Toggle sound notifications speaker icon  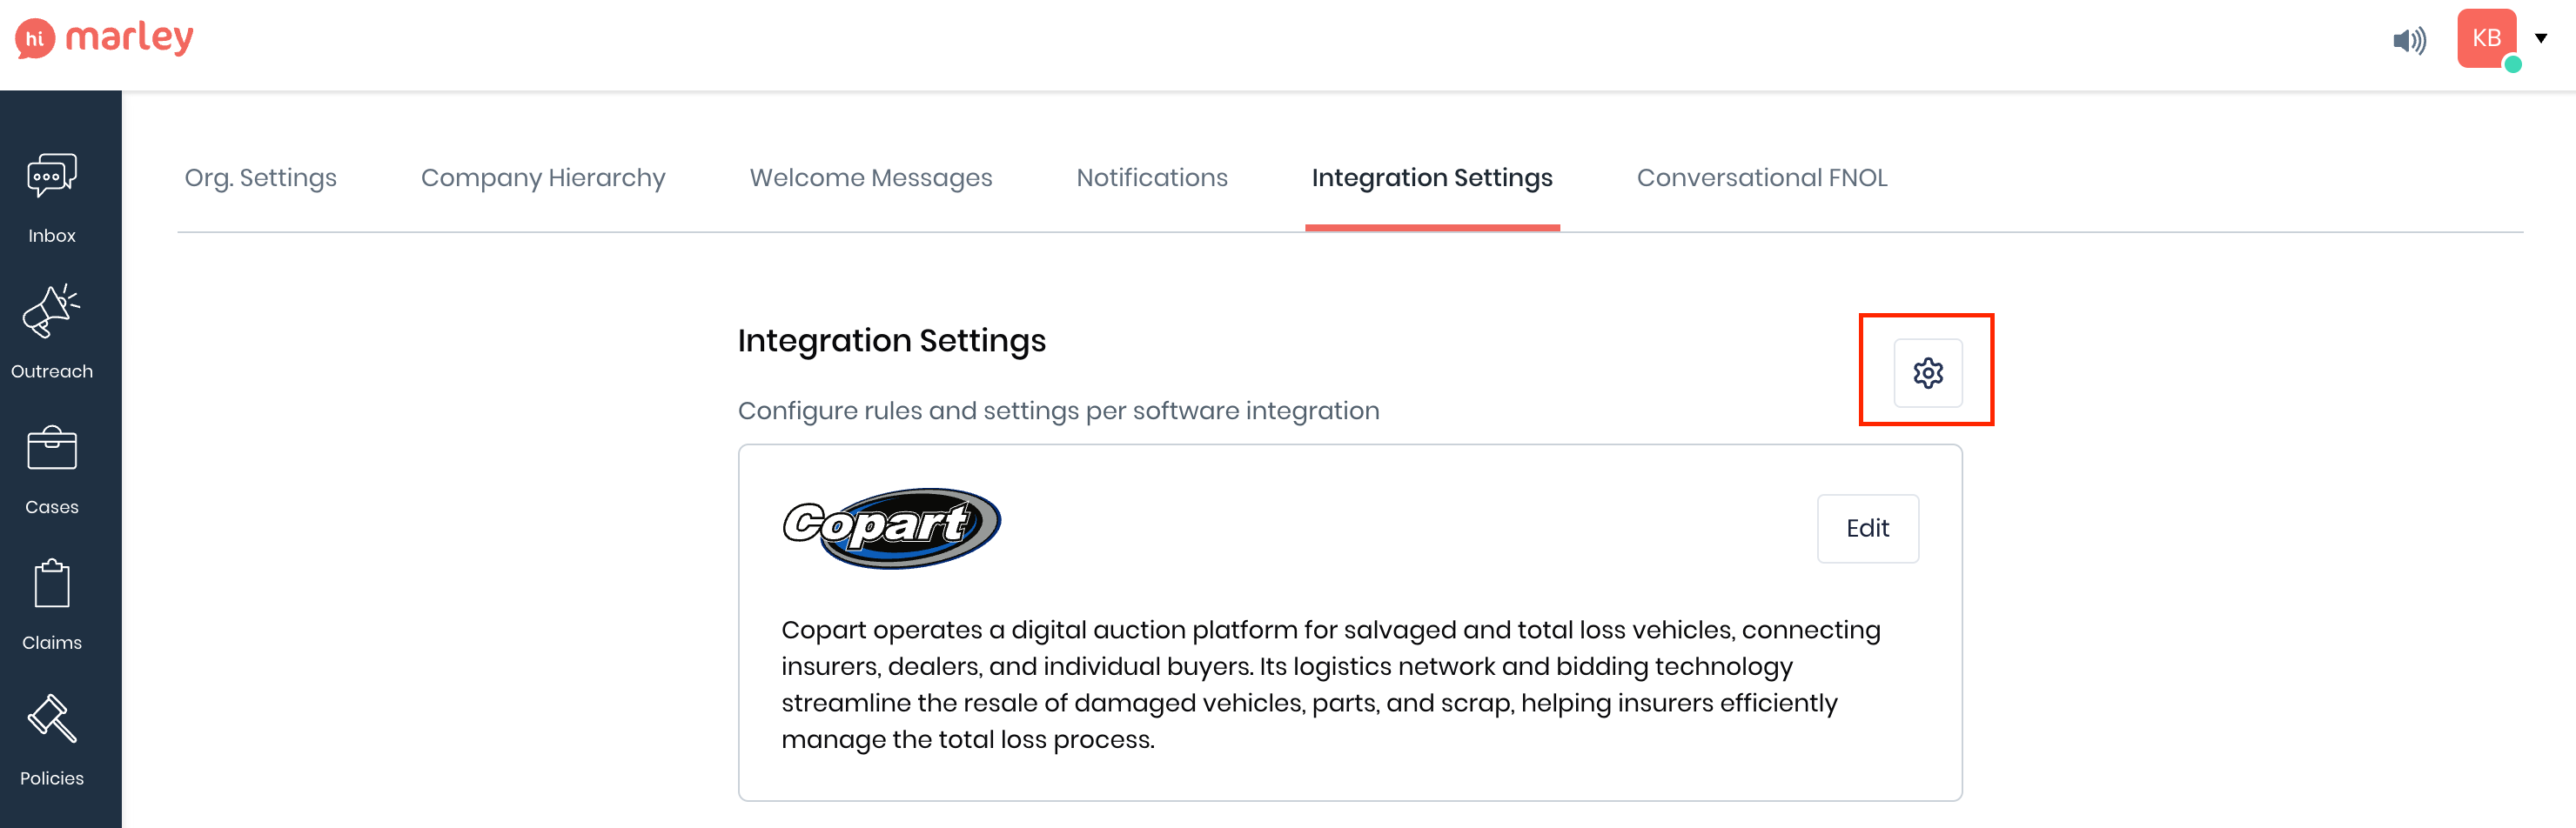[2408, 40]
